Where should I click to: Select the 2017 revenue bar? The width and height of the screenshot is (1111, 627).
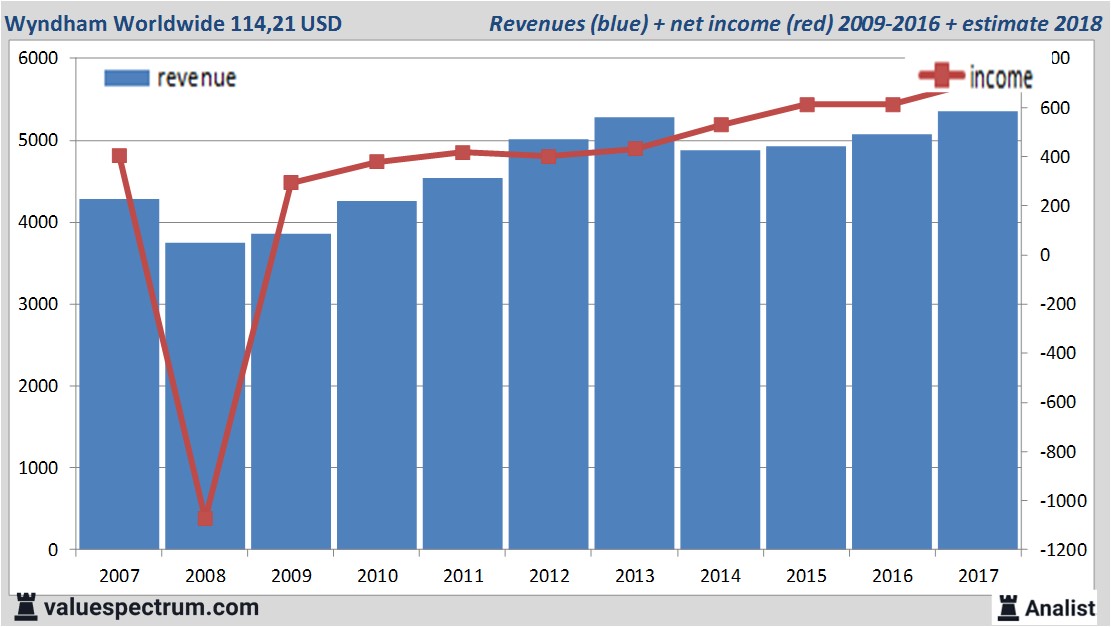(x=978, y=330)
